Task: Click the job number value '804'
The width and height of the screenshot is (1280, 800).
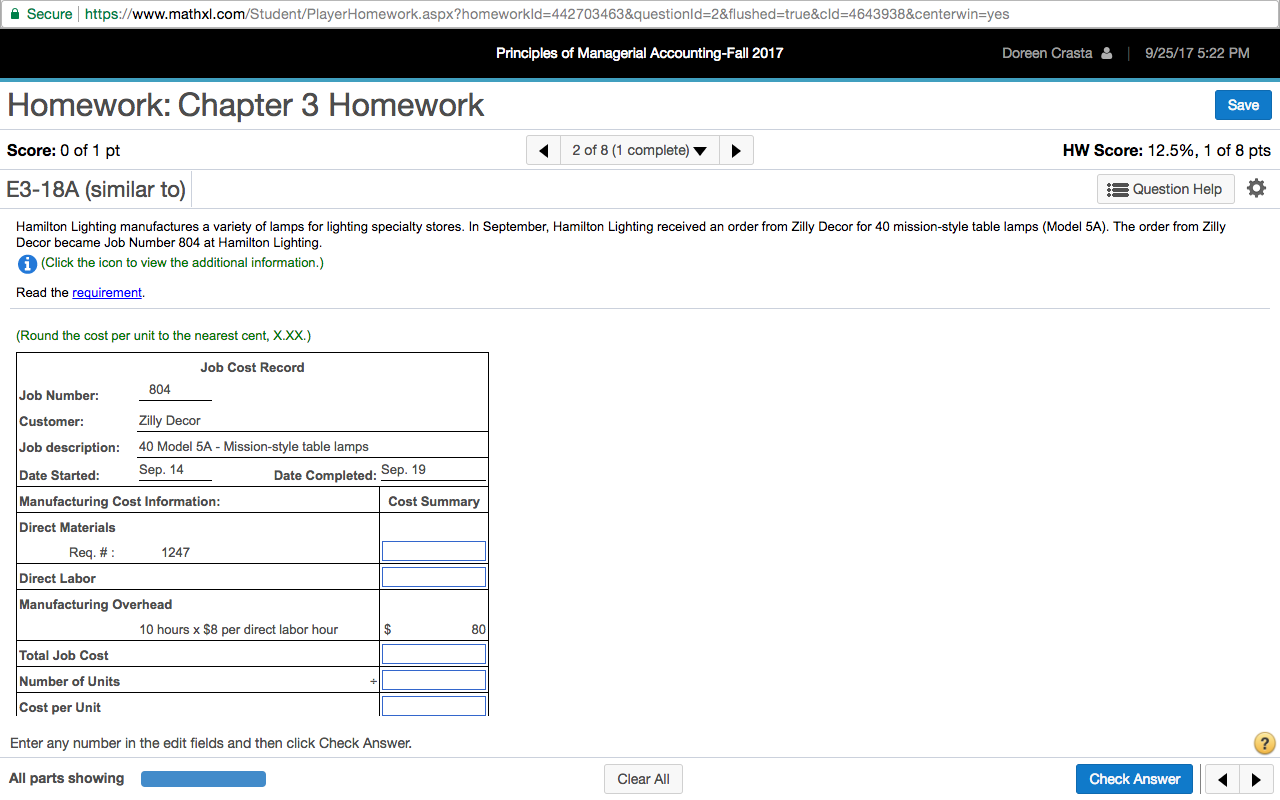Action: [x=160, y=389]
